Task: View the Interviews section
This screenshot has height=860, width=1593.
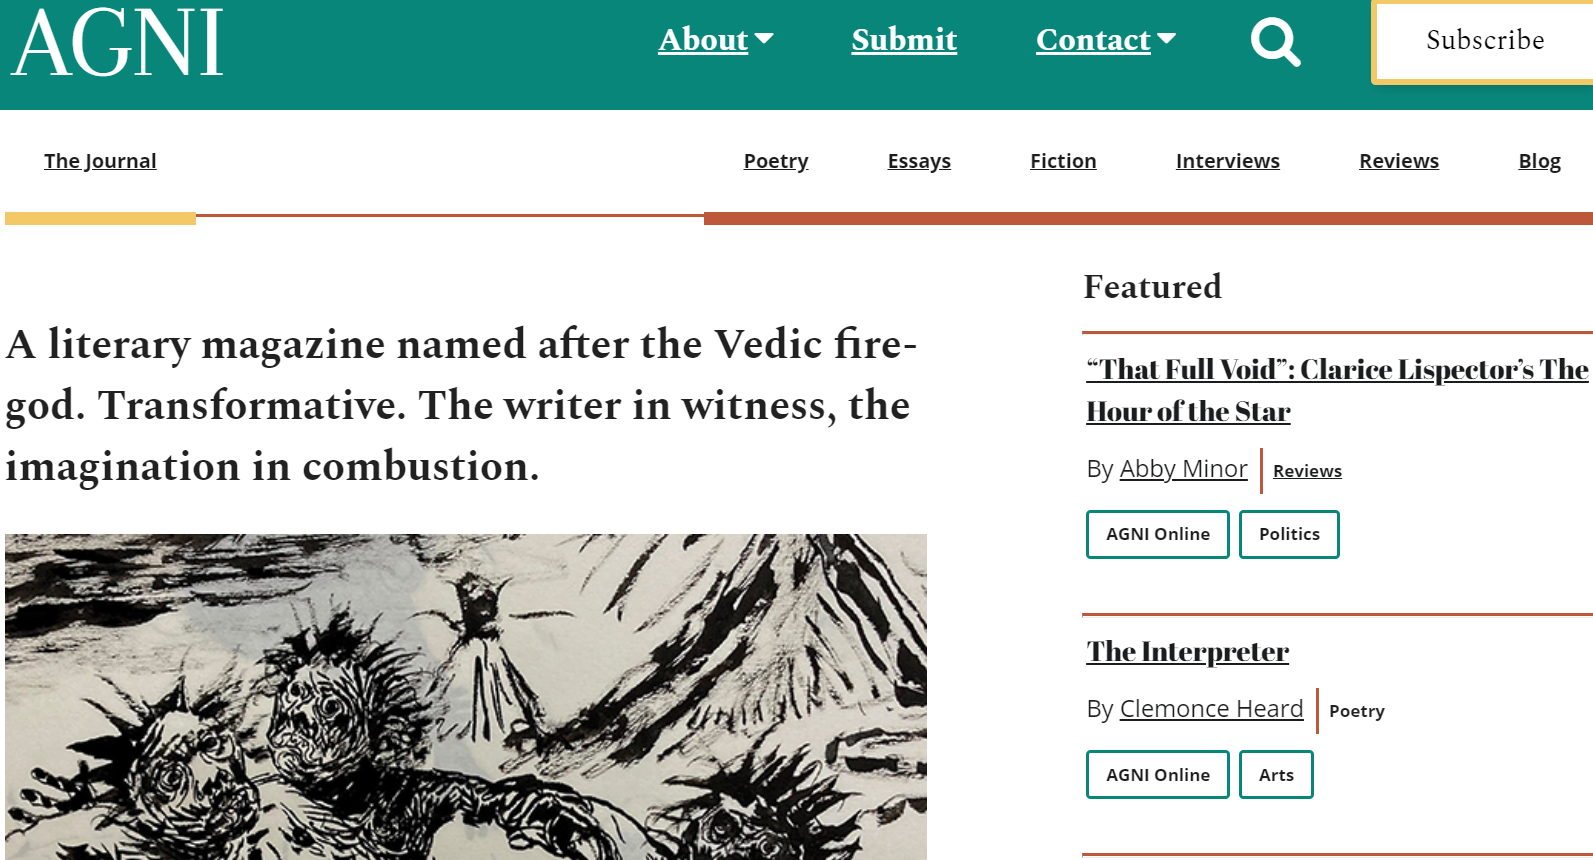Action: pyautogui.click(x=1227, y=161)
